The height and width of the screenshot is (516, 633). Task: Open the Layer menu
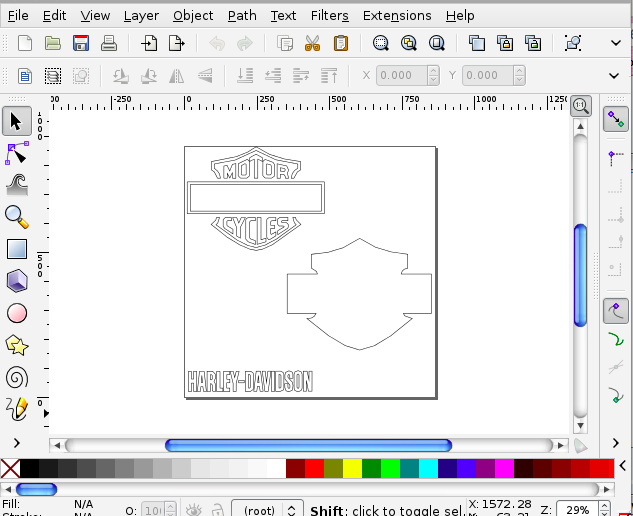[141, 16]
